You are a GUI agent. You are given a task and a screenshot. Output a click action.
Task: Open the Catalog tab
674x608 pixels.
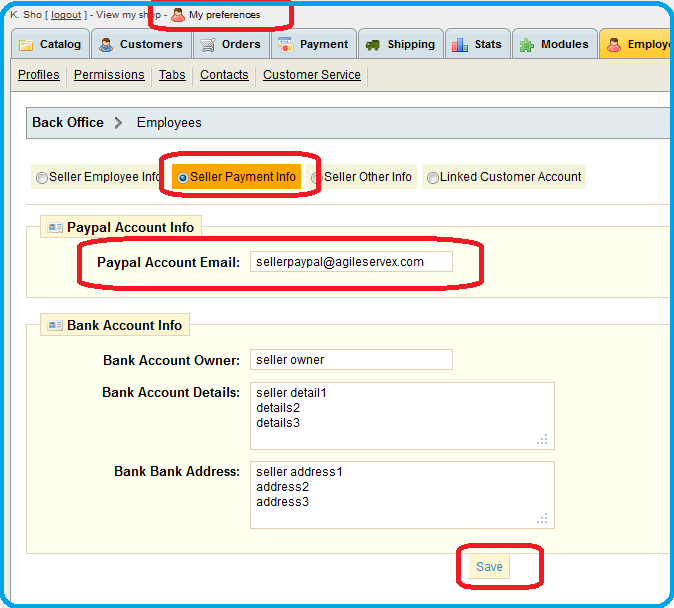50,44
